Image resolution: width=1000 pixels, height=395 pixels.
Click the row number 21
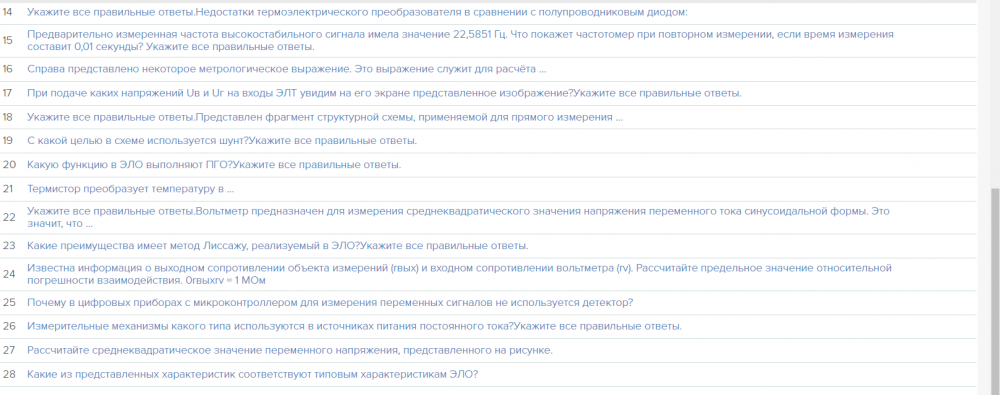[8, 190]
